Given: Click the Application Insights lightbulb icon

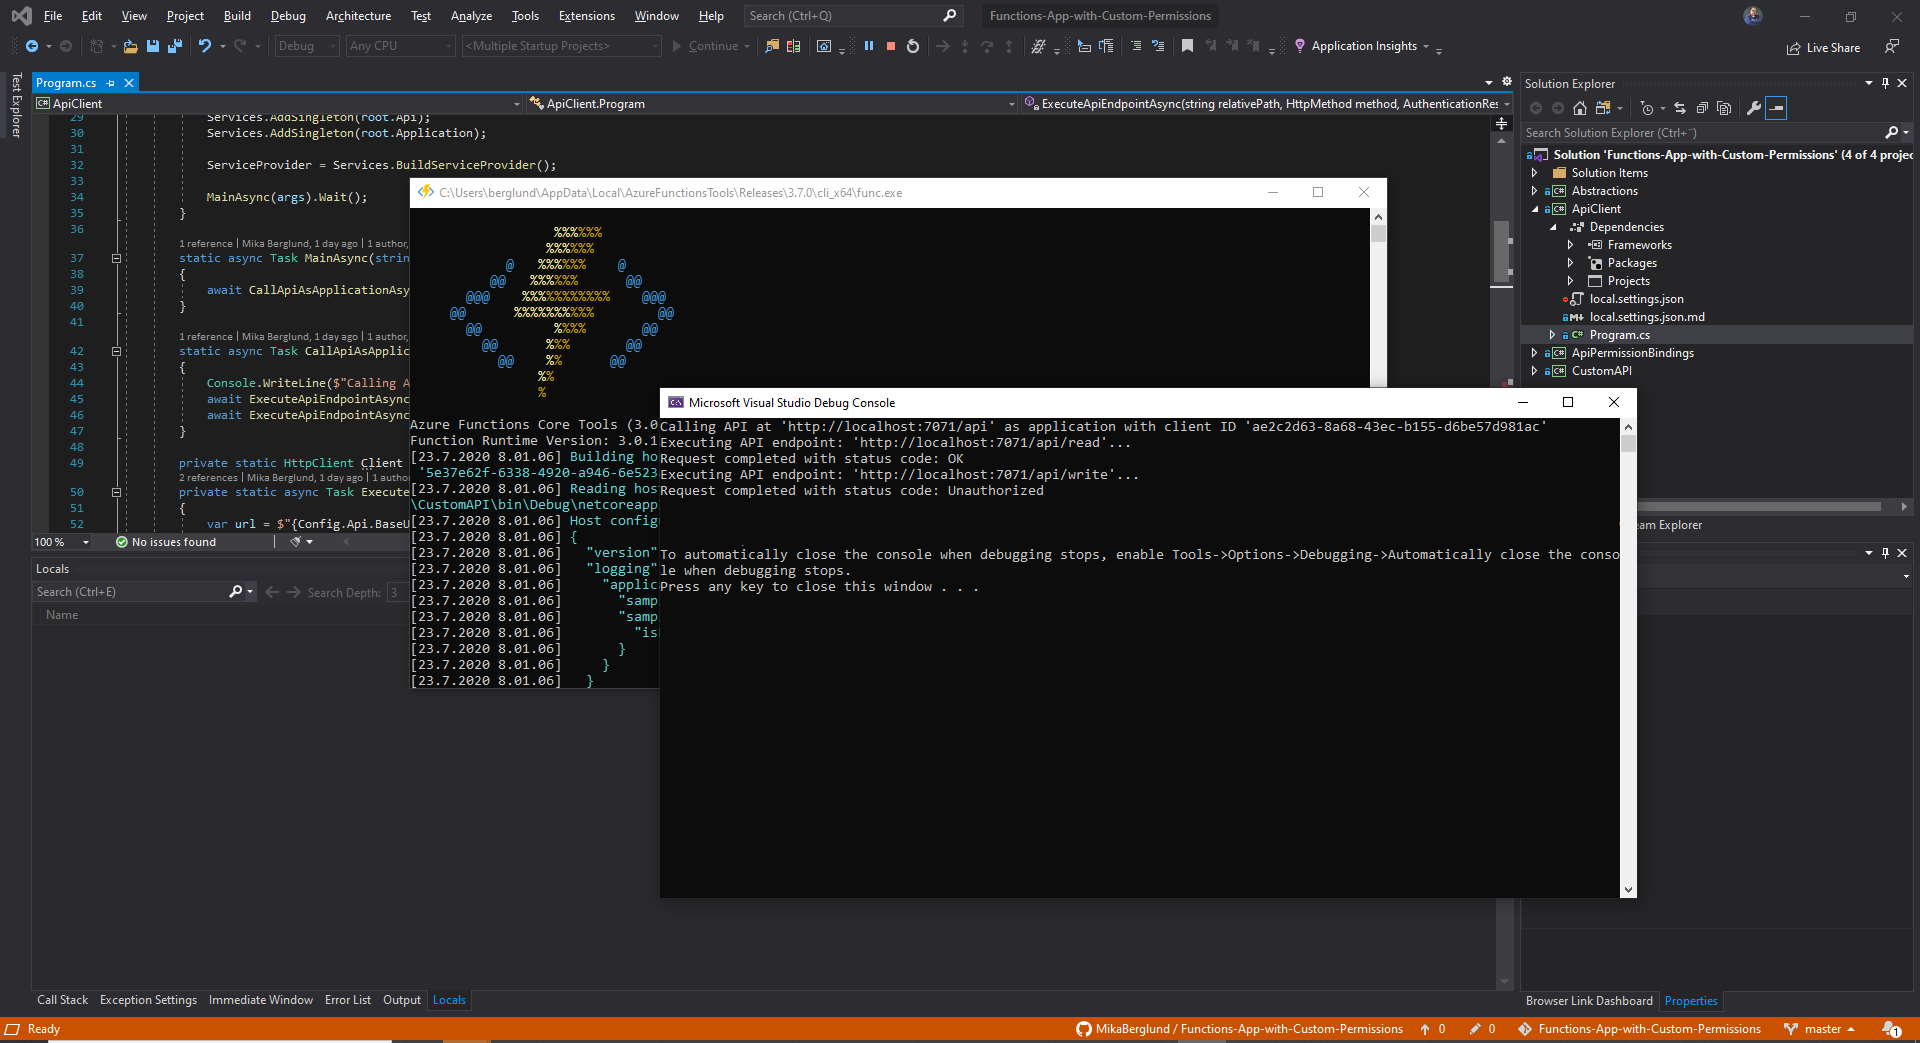Looking at the screenshot, I should point(1300,46).
